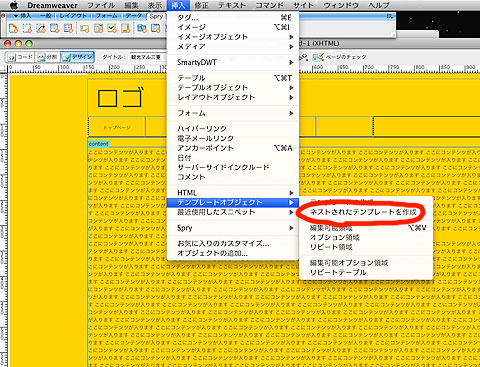Open the テキスト menu
Viewport: 480px width, 367px height.
click(x=232, y=5)
